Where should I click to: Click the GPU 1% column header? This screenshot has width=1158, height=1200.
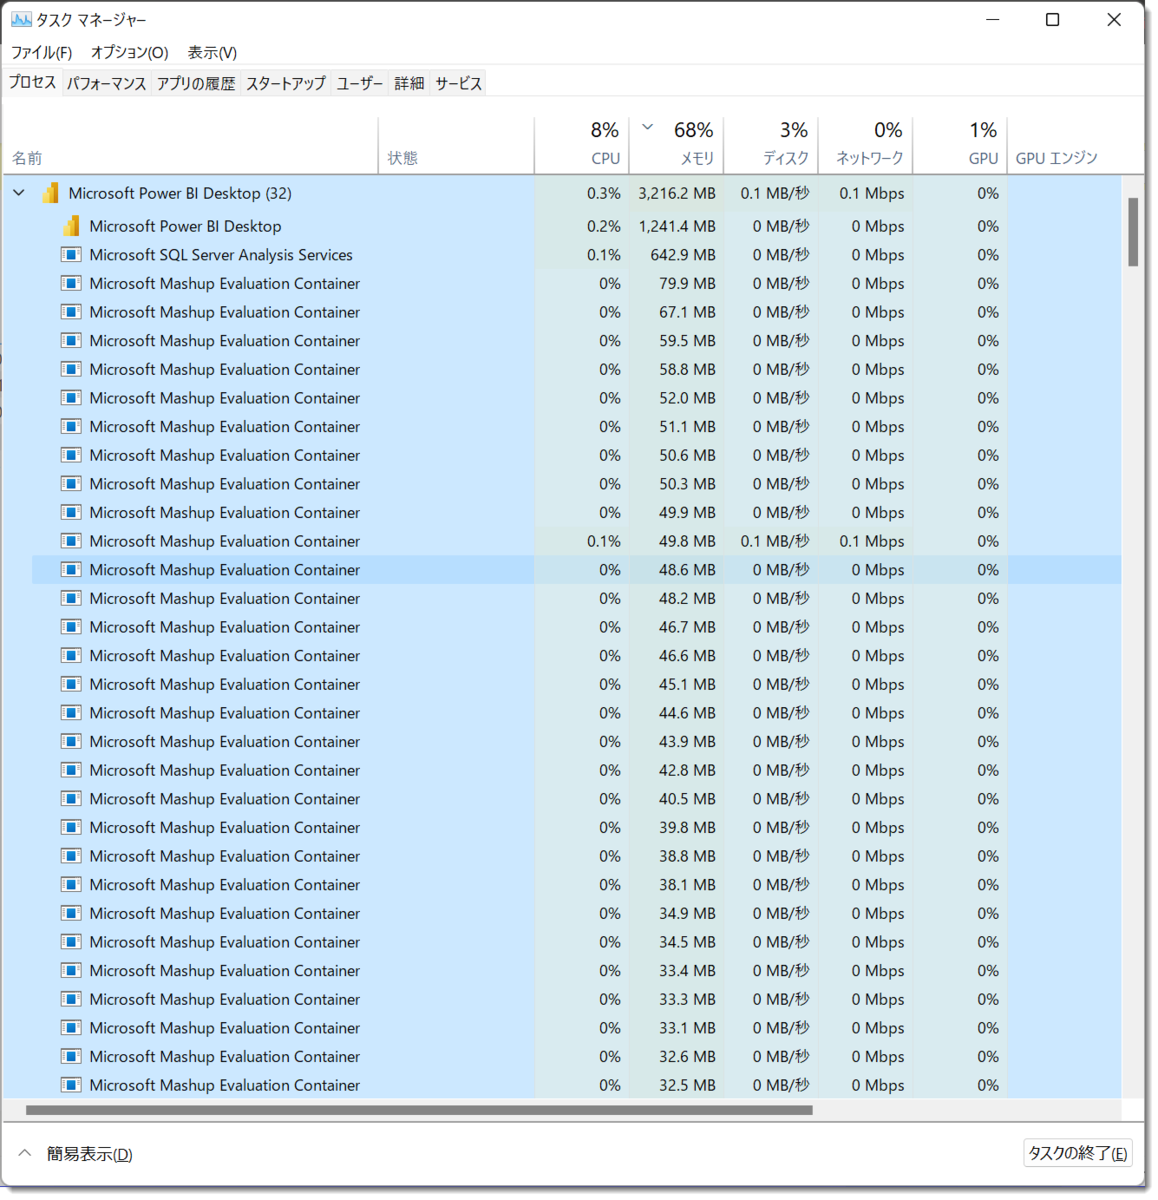click(x=960, y=146)
